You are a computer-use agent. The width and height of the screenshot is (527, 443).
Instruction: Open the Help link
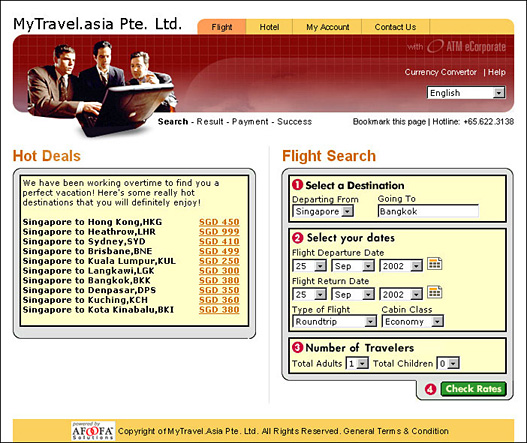pyautogui.click(x=497, y=72)
